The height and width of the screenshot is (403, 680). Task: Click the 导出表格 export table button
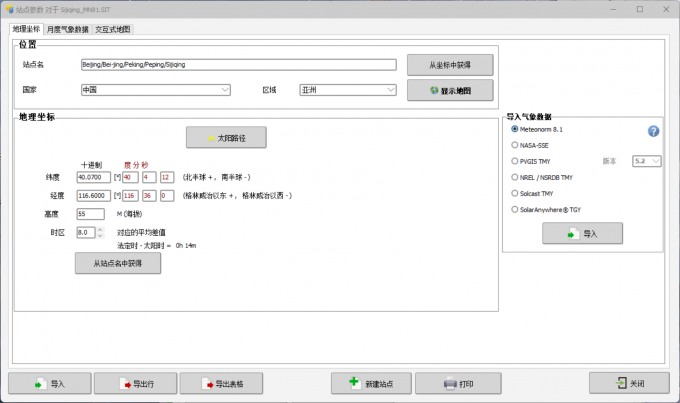point(220,383)
